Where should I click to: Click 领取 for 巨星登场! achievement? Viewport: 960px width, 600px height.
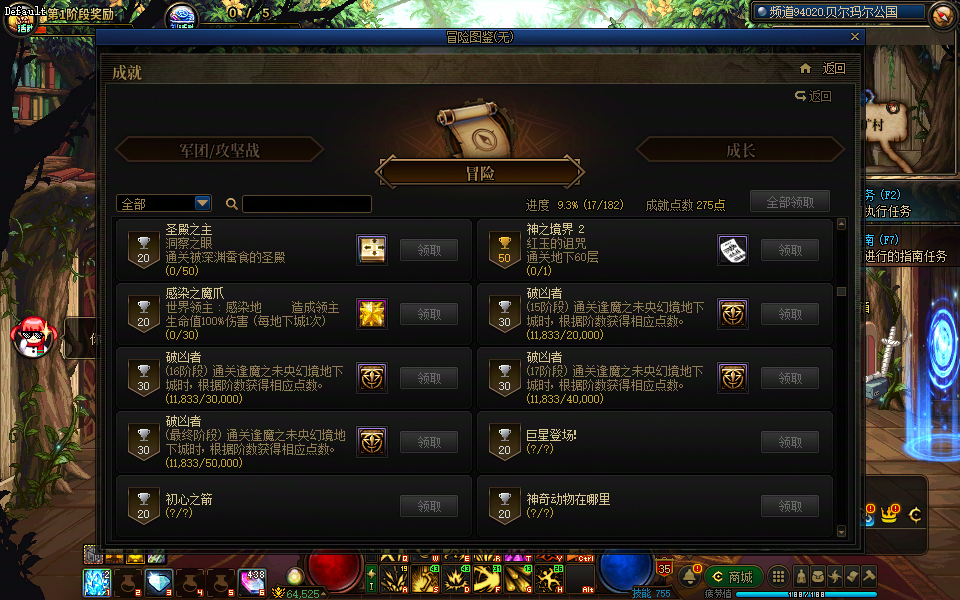(x=790, y=442)
